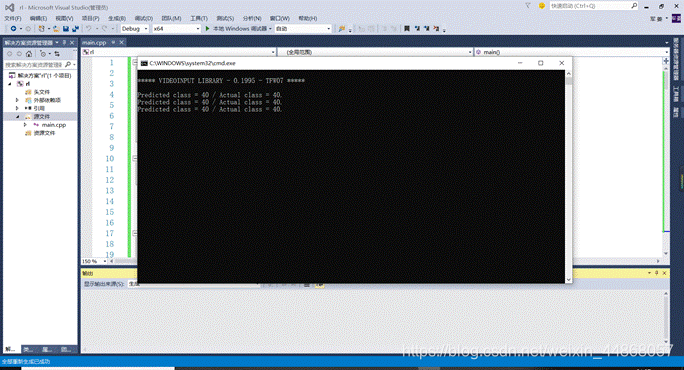Click the undo toolbar icon

click(89, 28)
